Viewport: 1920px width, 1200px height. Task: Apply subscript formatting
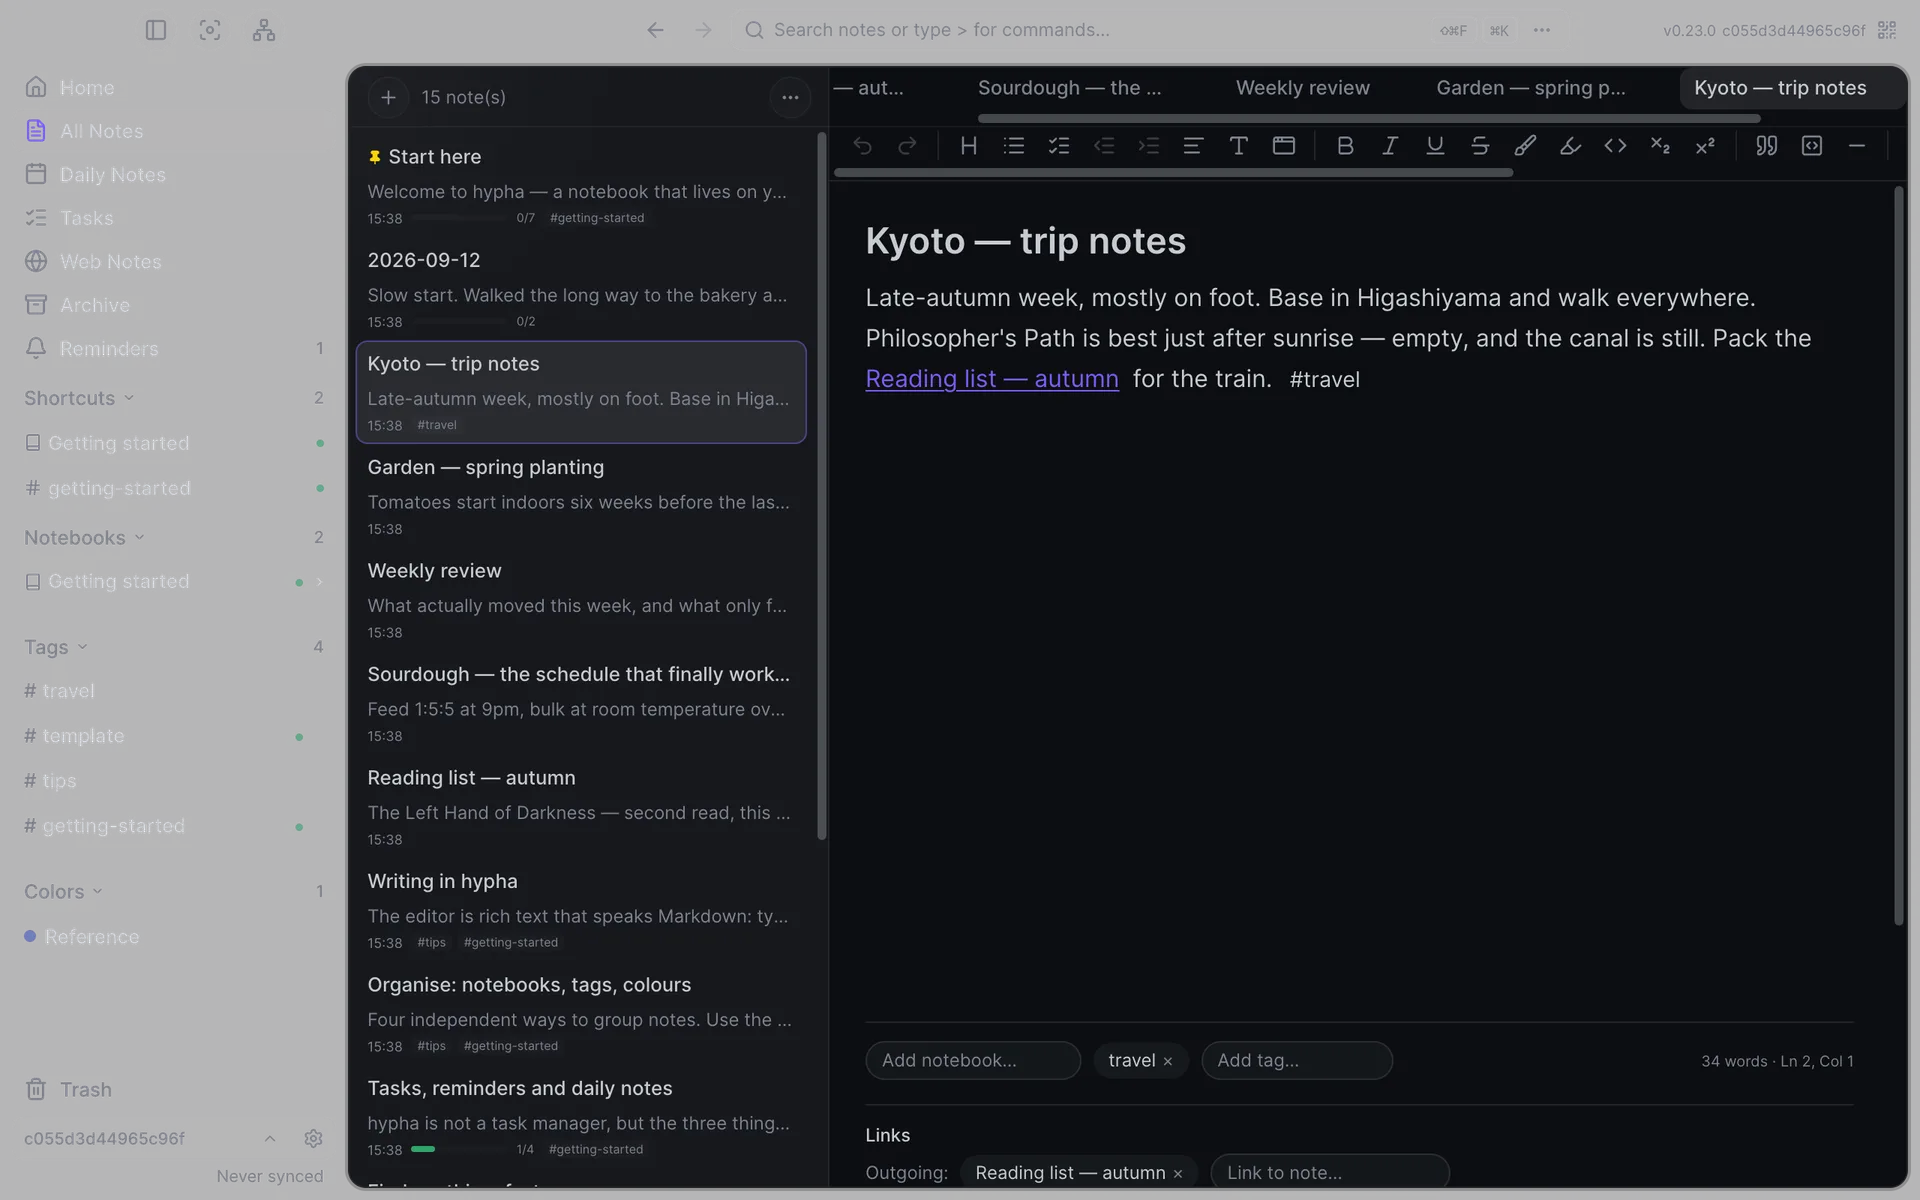pyautogui.click(x=1660, y=146)
